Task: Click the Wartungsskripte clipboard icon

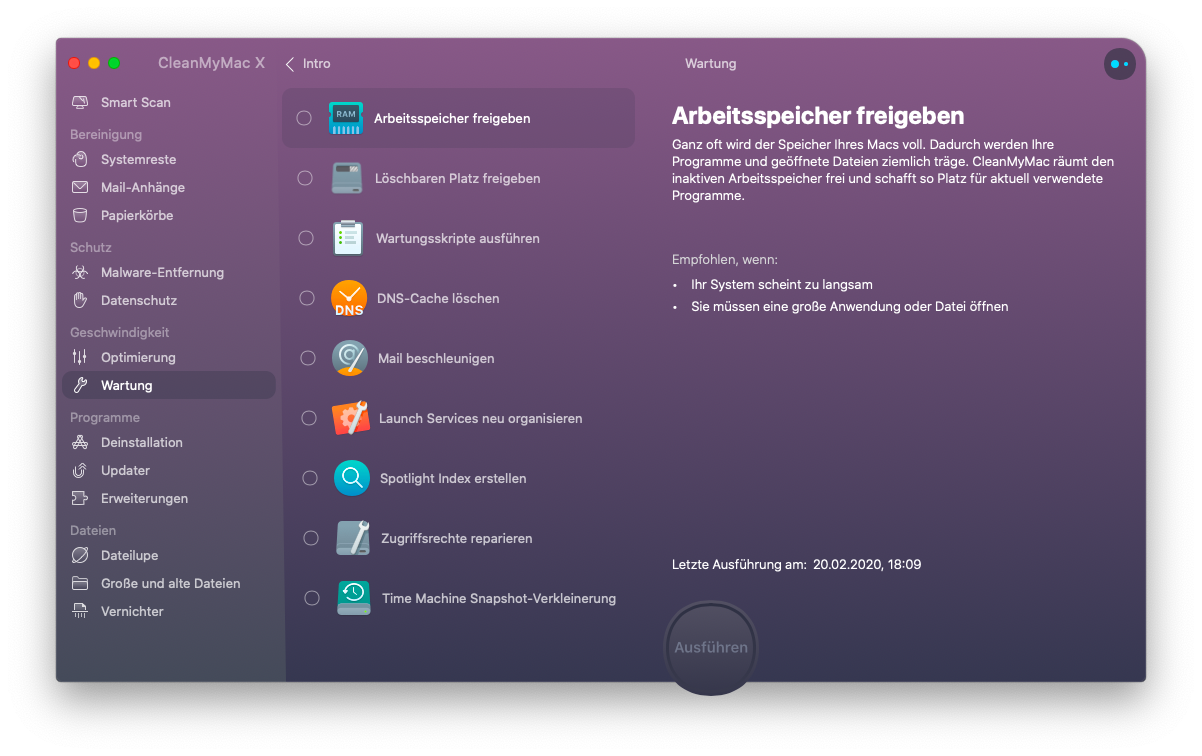Action: click(348, 238)
